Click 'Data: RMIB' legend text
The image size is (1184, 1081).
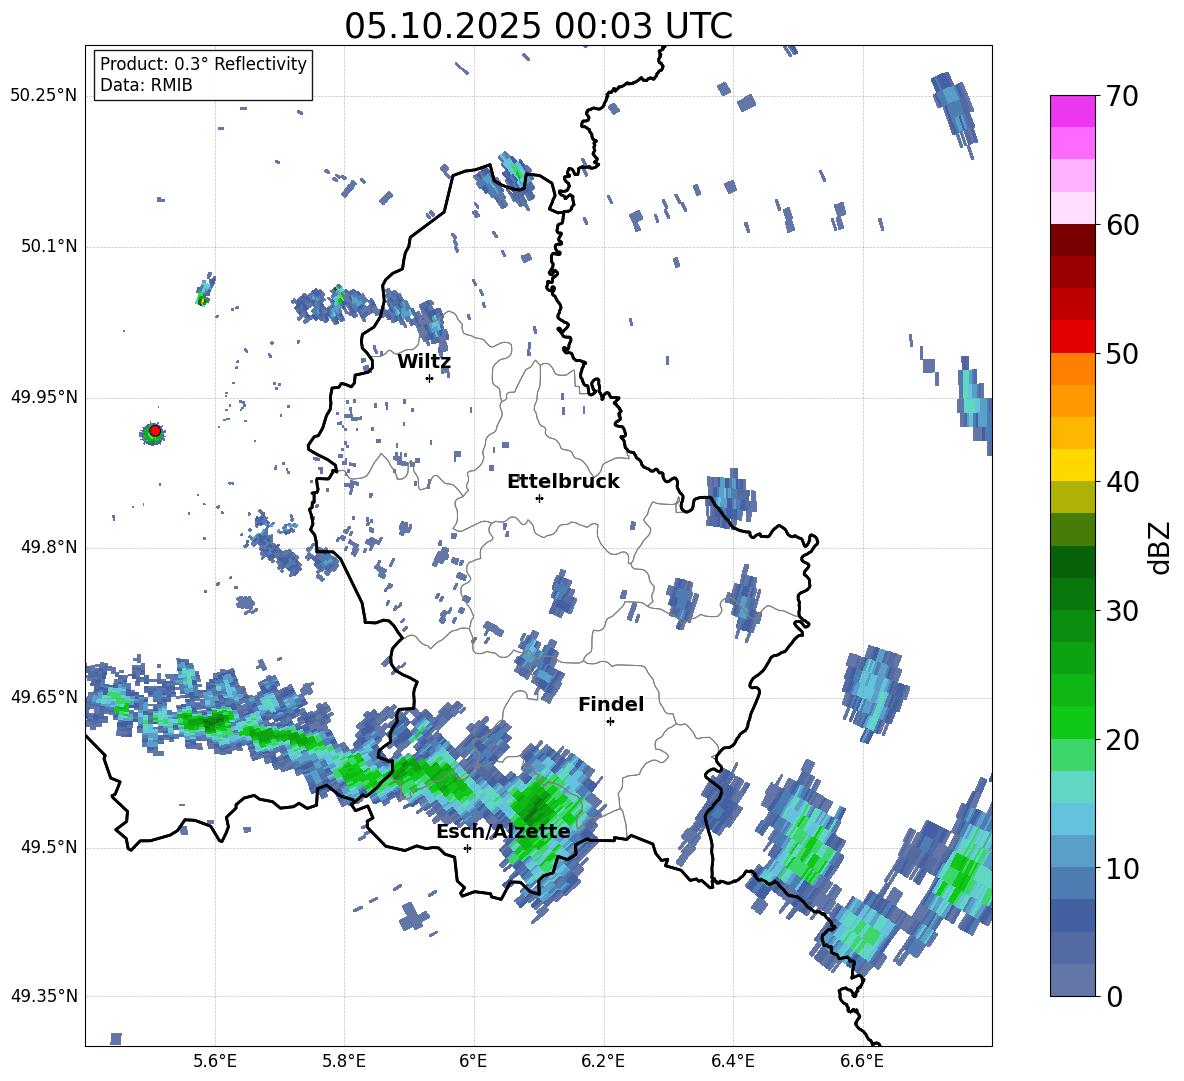pos(146,85)
